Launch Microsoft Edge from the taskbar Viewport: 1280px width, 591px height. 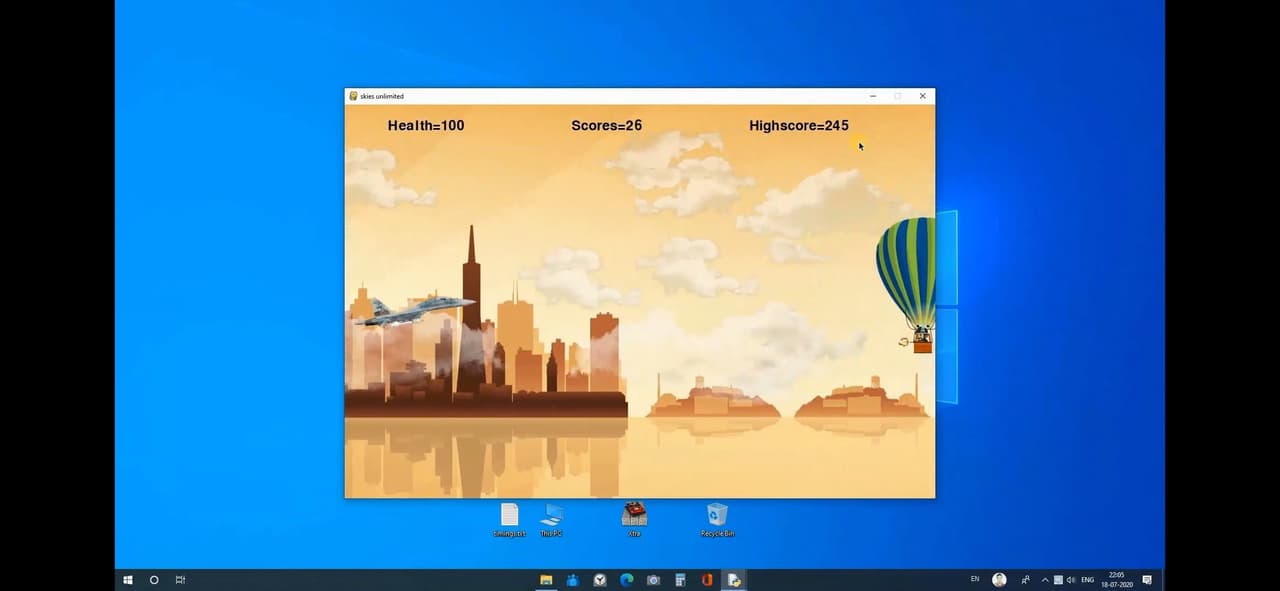click(626, 580)
